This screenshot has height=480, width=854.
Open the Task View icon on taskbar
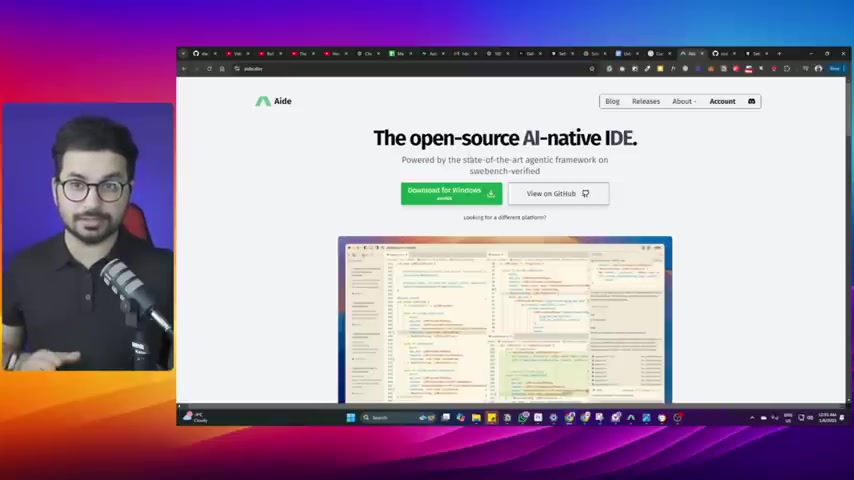pyautogui.click(x=446, y=417)
